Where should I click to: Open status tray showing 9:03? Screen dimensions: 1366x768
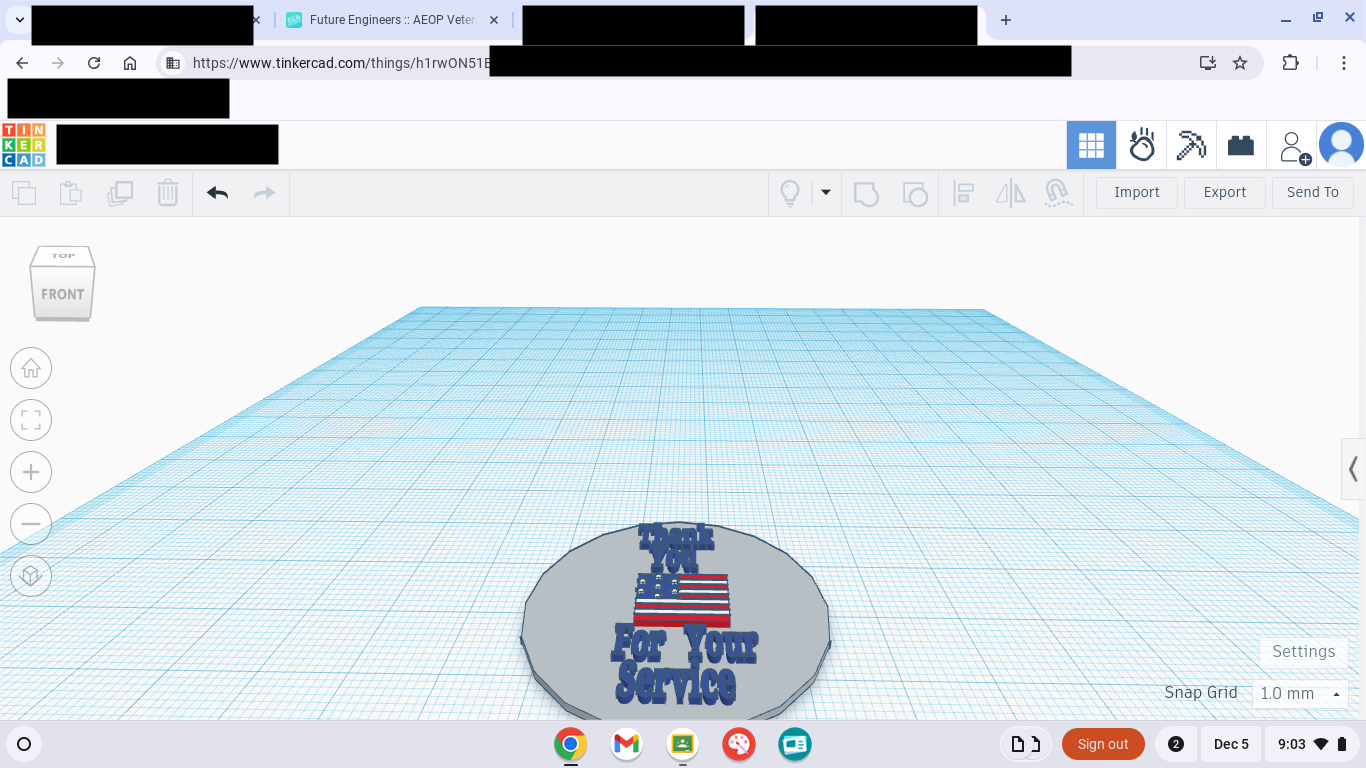[1312, 744]
